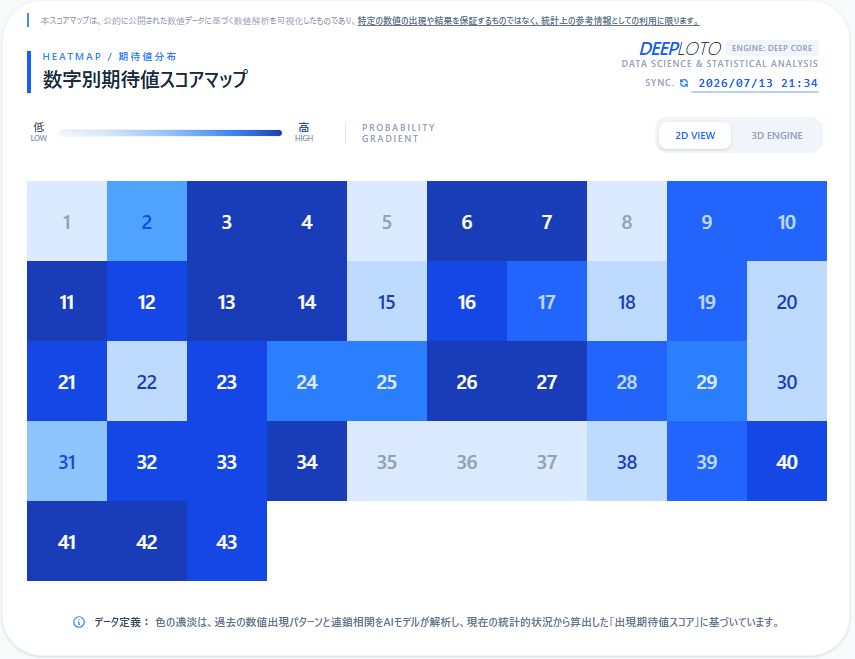Click the DEEPLOTO logo
855x659 pixels.
680,49
